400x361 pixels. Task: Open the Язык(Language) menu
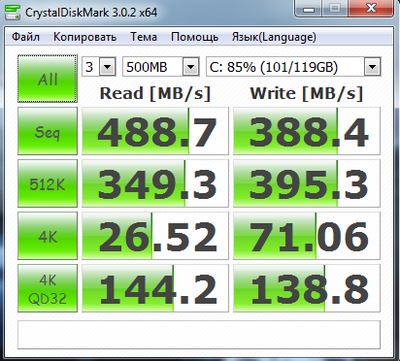point(274,37)
